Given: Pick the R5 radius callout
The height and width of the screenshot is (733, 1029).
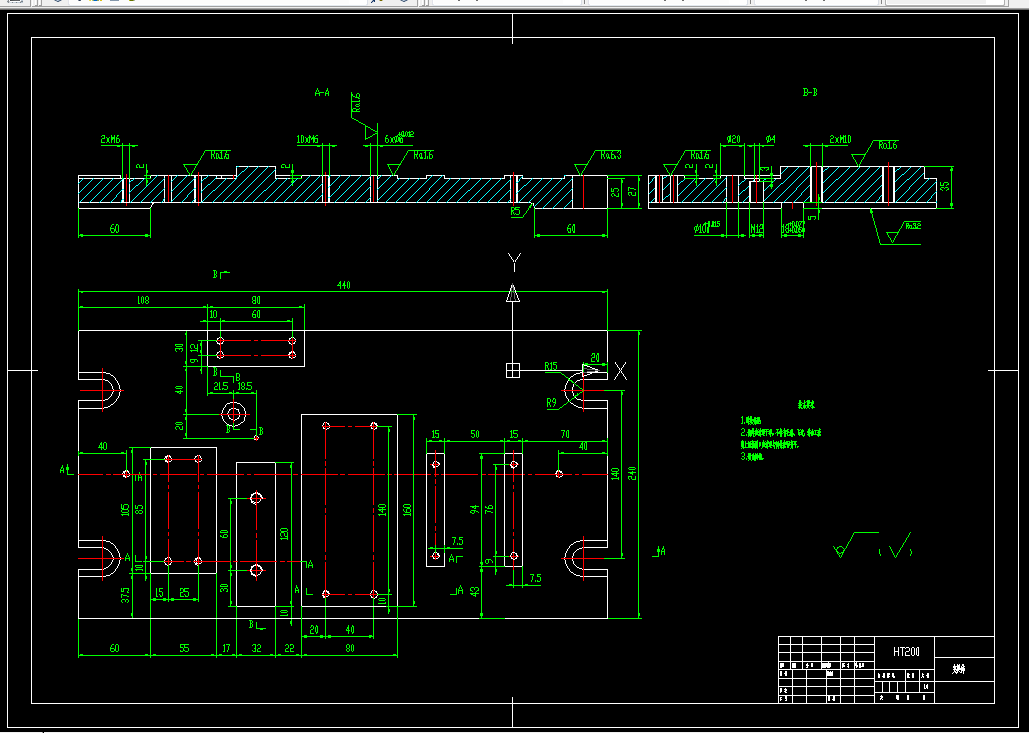Looking at the screenshot, I should coord(516,211).
